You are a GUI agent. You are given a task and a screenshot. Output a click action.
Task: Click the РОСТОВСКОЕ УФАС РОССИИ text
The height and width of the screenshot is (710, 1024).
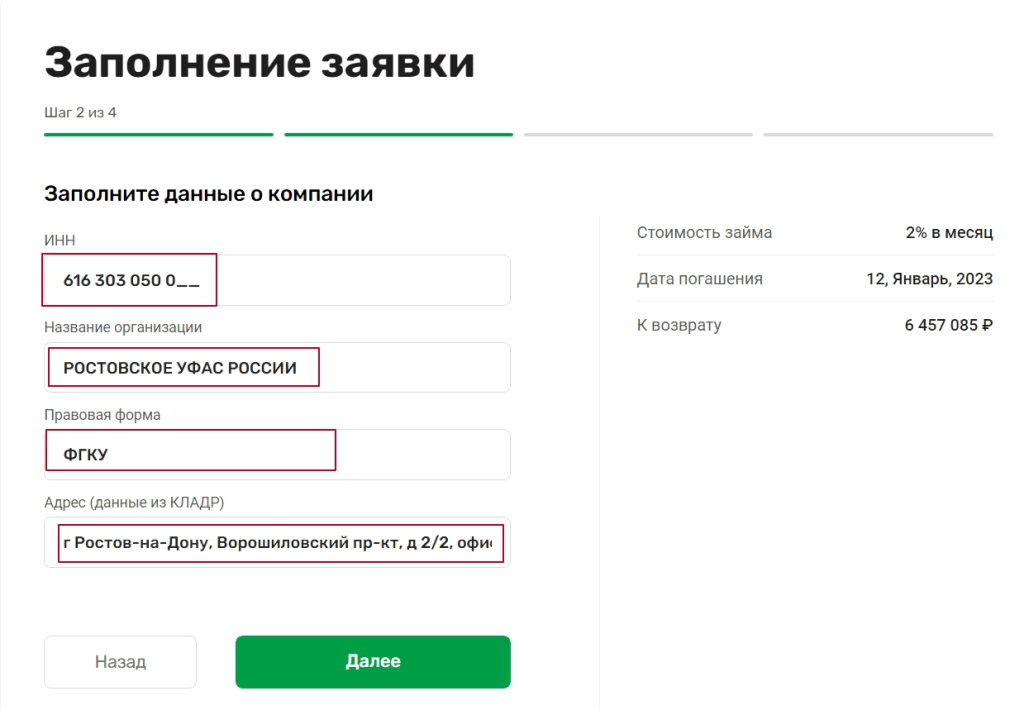tap(185, 367)
